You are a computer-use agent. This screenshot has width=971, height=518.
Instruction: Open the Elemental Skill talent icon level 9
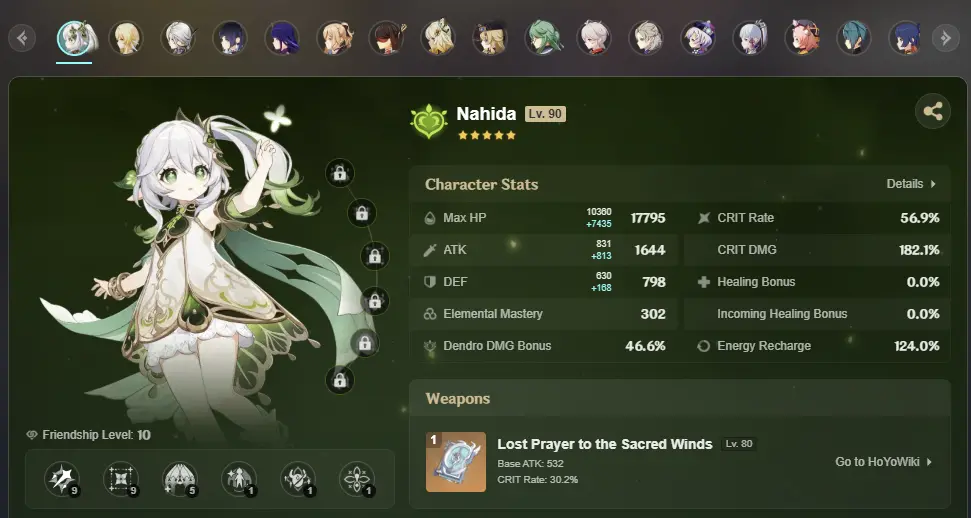click(x=121, y=480)
